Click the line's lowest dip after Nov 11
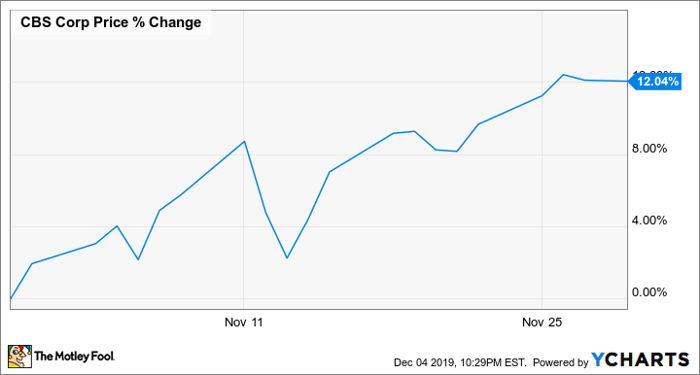The width and height of the screenshot is (700, 375). (x=287, y=258)
